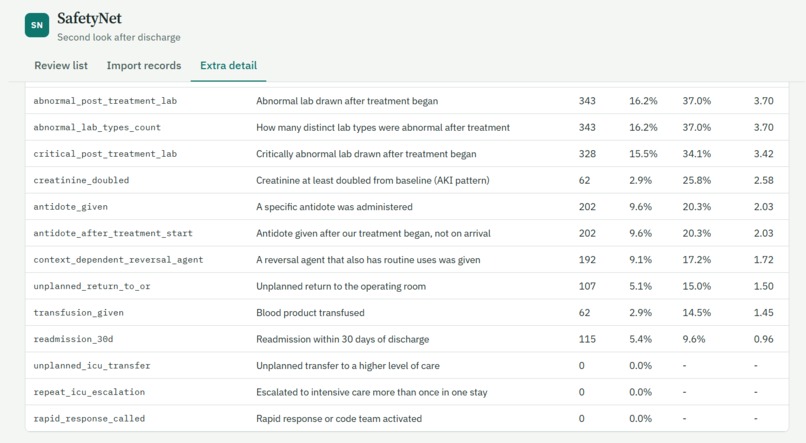
Task: Click 'How many distinct lab types' description
Action: [383, 127]
